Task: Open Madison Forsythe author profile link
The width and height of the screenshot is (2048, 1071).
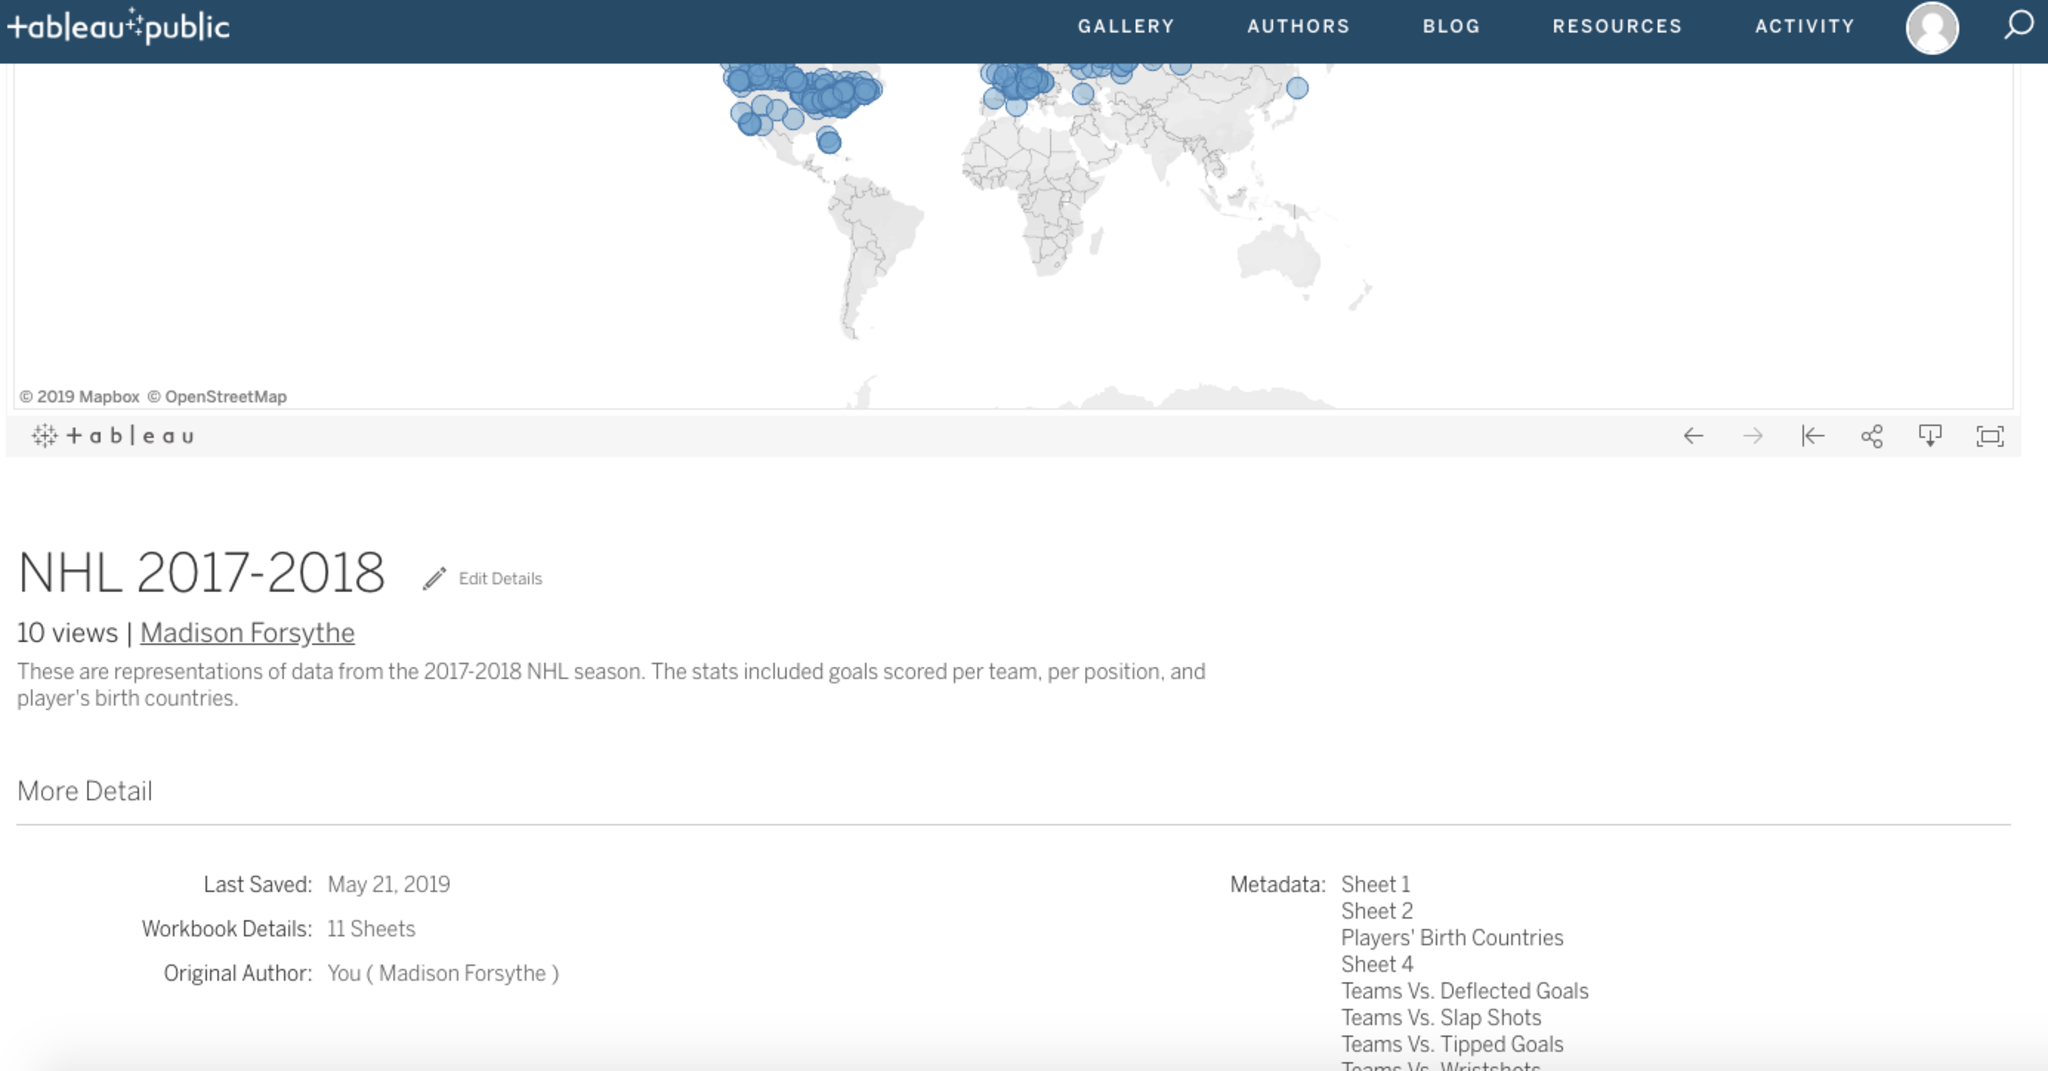Action: tap(247, 633)
